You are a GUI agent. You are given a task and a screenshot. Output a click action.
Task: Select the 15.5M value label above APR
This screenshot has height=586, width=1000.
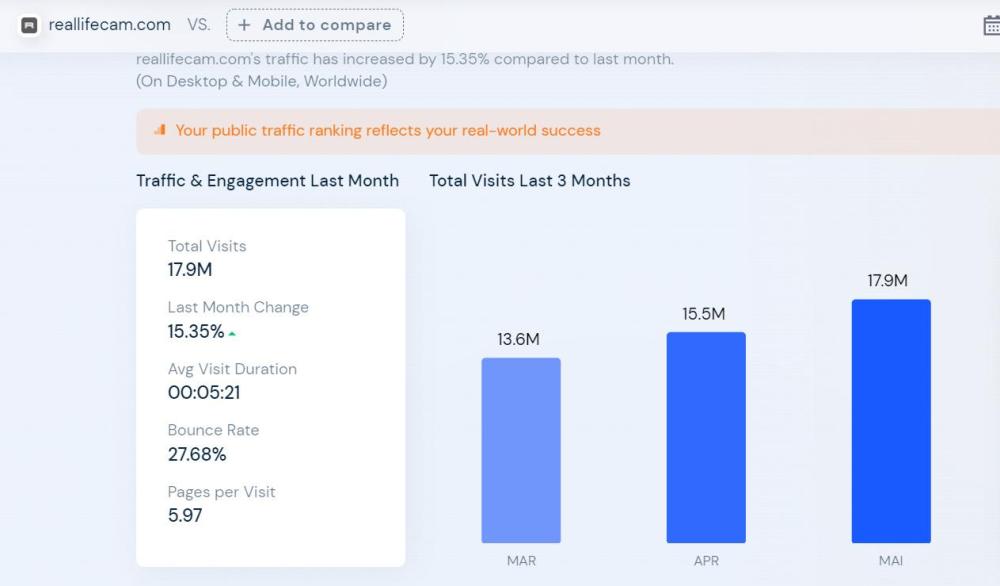point(703,314)
